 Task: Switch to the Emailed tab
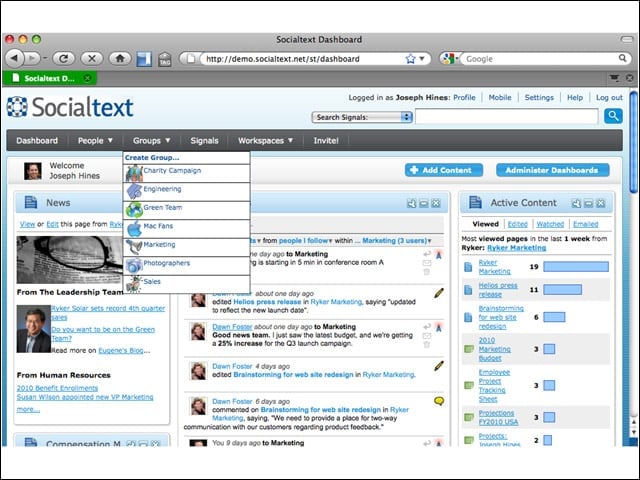click(x=585, y=224)
